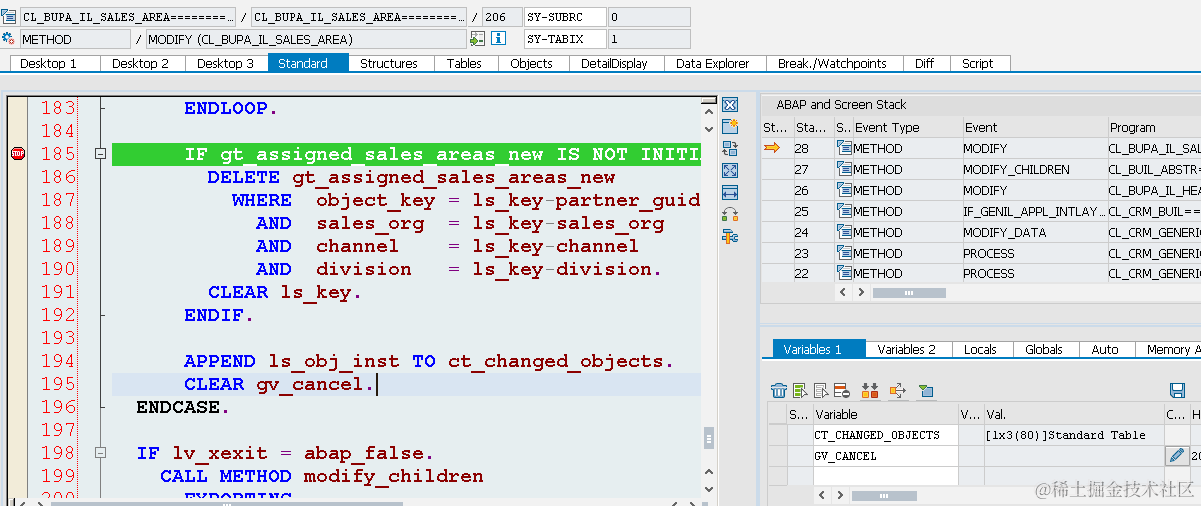Click the orange squares with down arrows icon
1201x506 pixels.
(869, 390)
